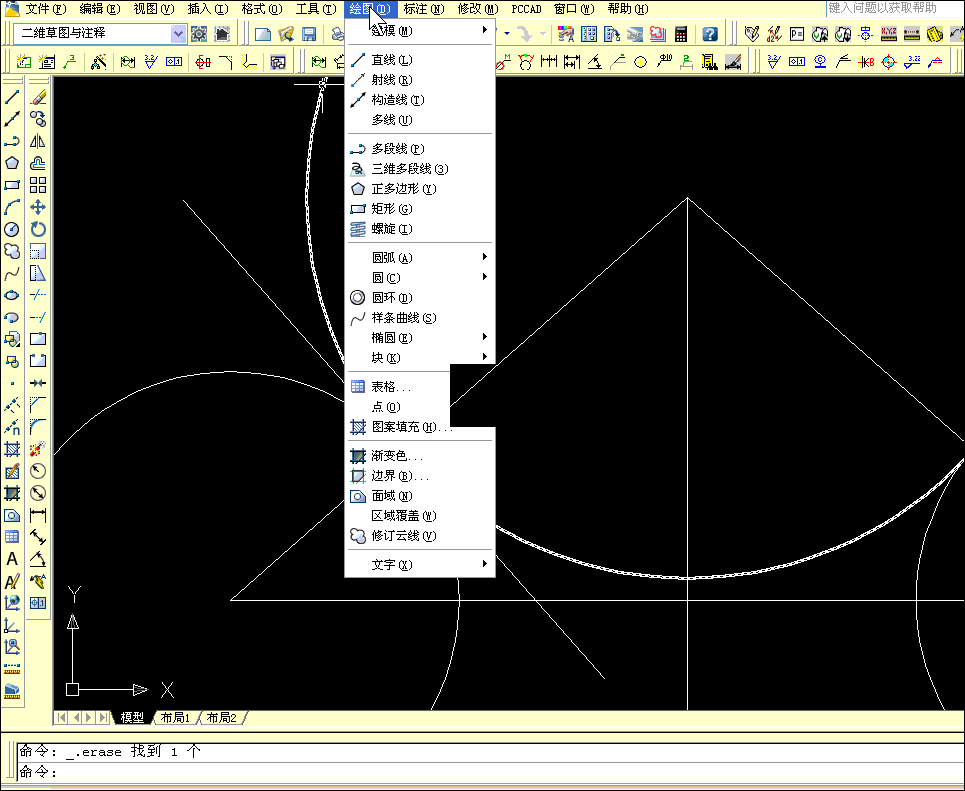The image size is (965, 791).
Task: Select the Mirror tool in Modify toolbar
Action: pos(38,141)
